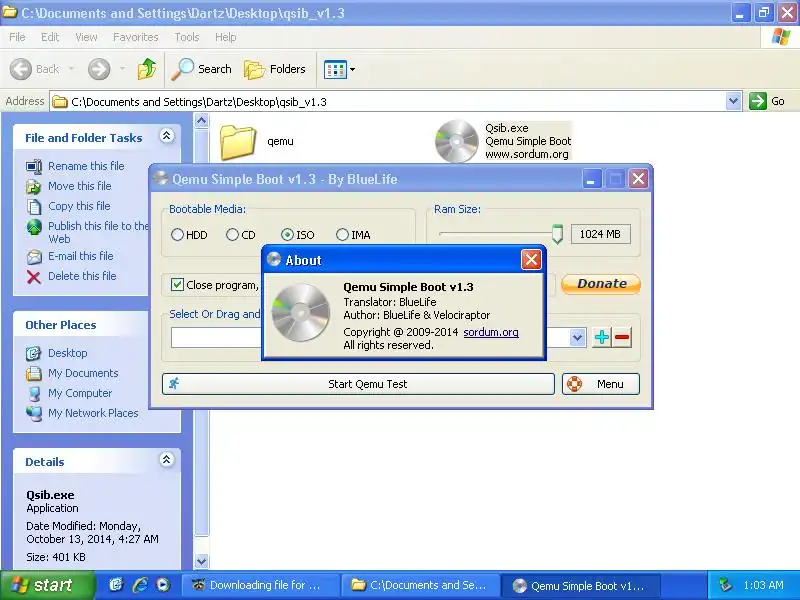Viewport: 800px width, 600px height.
Task: Click Start Qemu Test button
Action: click(x=358, y=384)
